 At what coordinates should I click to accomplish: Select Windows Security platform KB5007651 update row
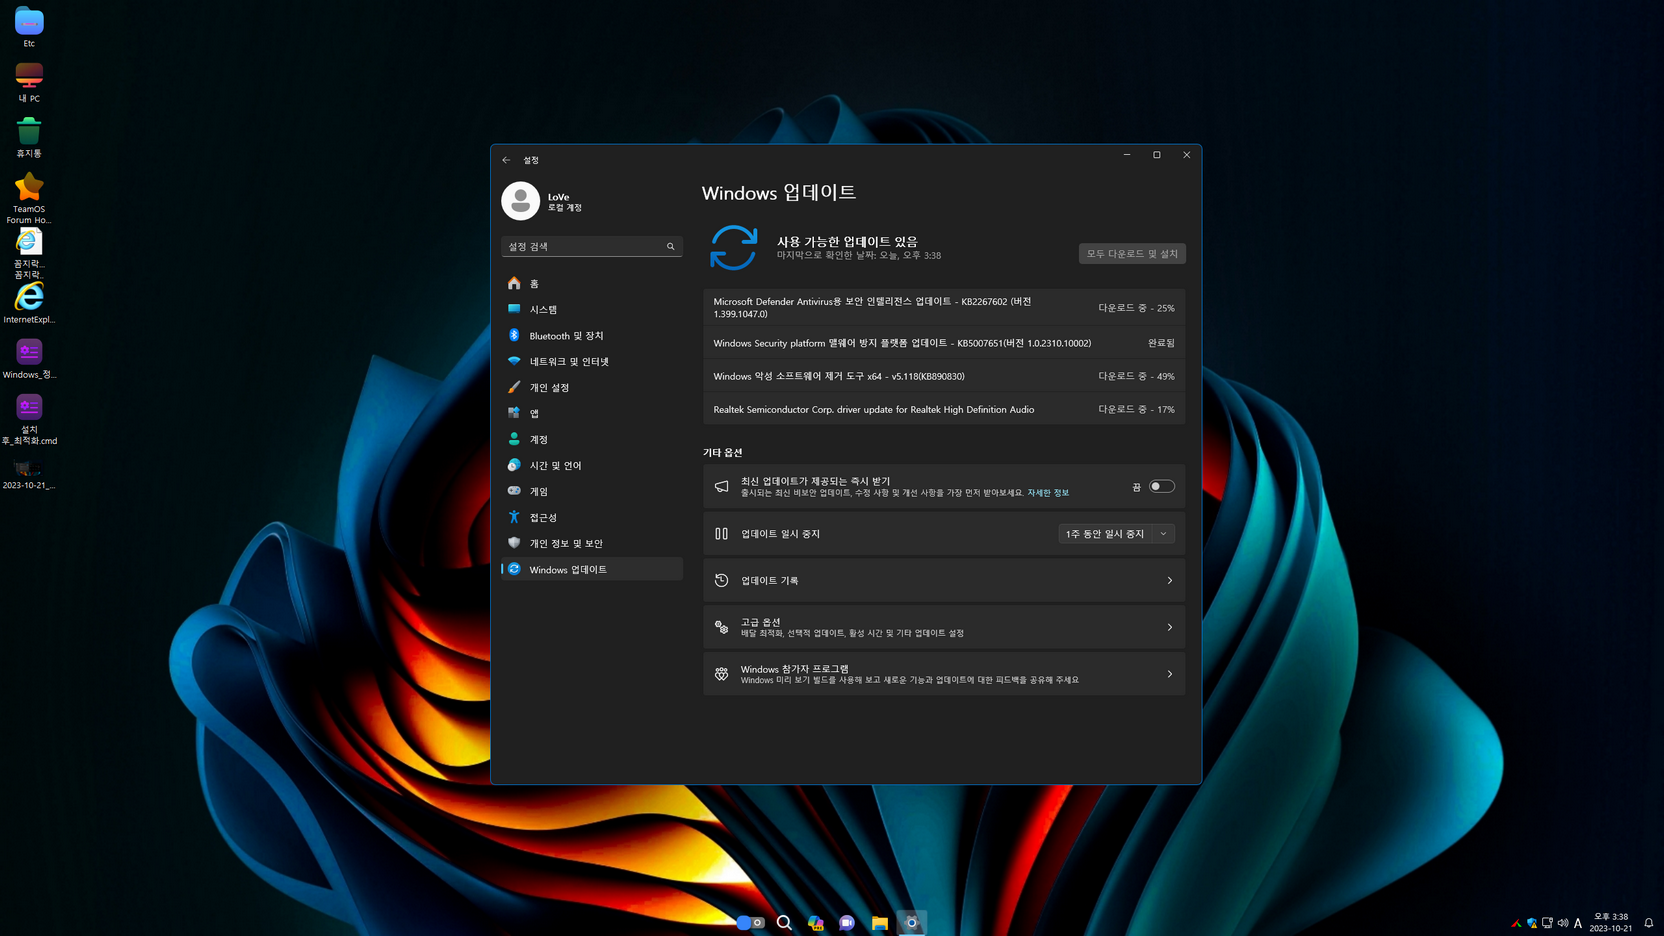pos(944,343)
